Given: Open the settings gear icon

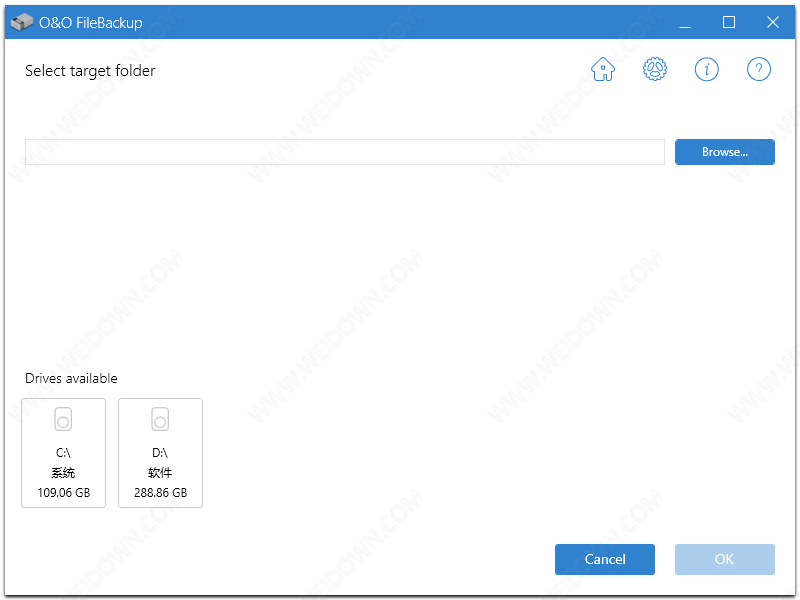Looking at the screenshot, I should click(655, 69).
